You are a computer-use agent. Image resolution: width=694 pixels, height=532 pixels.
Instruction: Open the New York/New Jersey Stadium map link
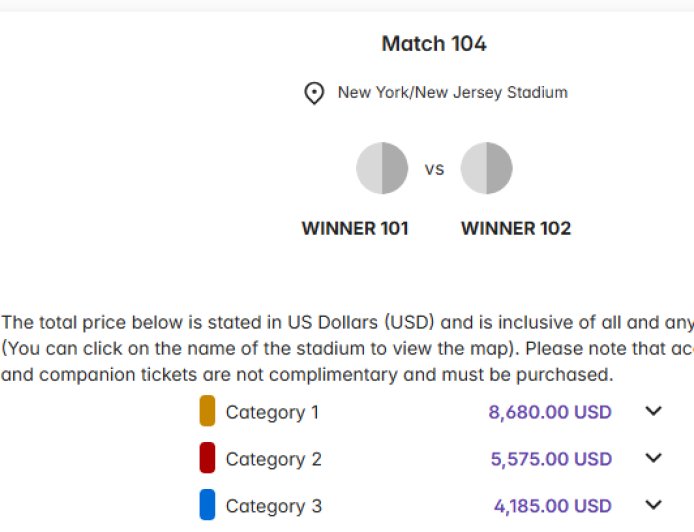(452, 93)
